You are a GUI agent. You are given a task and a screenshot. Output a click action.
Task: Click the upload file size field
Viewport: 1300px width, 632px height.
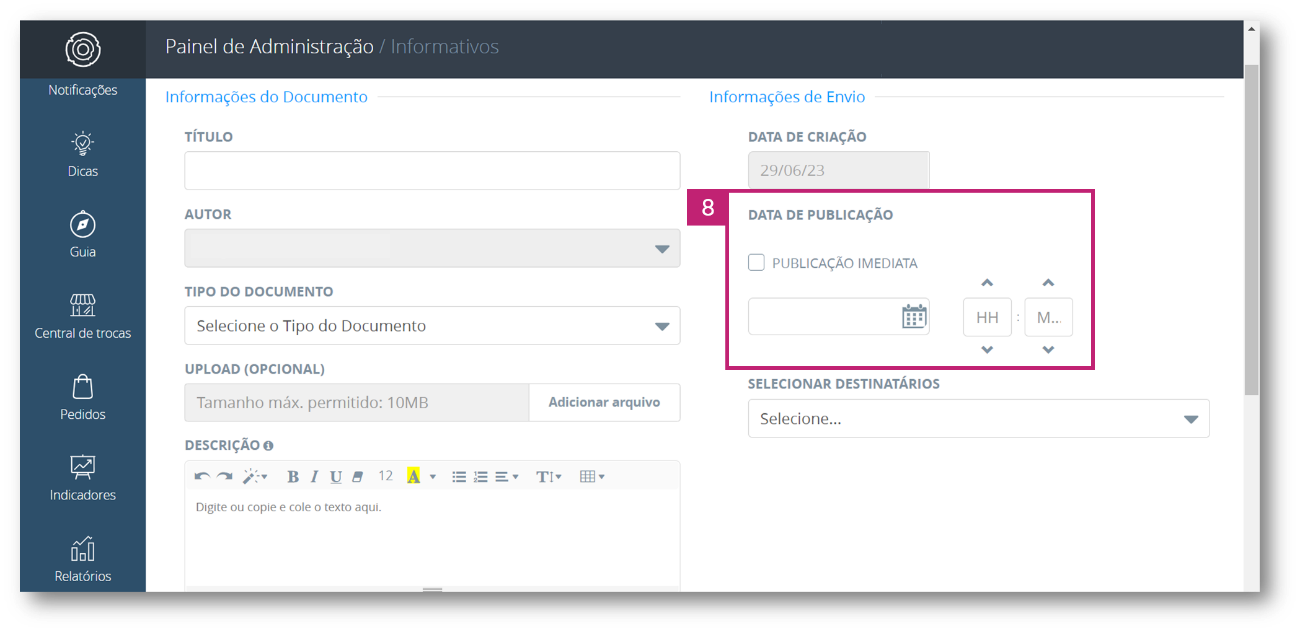(x=357, y=402)
